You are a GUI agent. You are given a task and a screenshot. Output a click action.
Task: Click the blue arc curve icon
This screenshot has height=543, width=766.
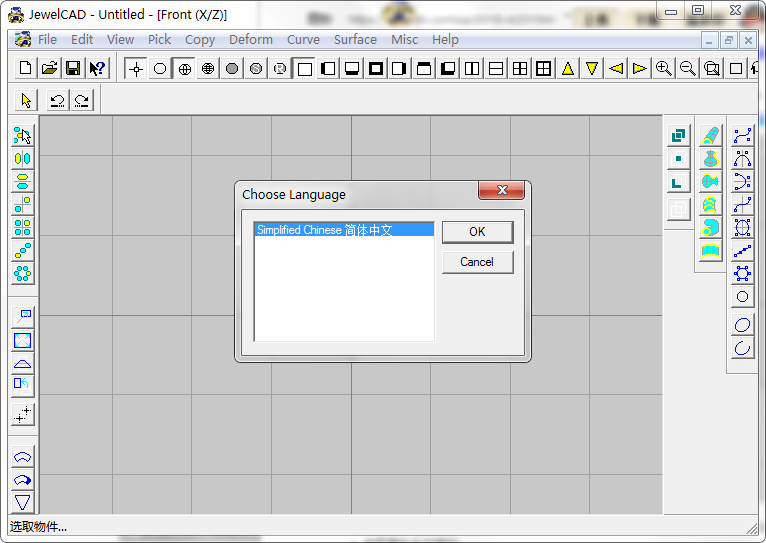pyautogui.click(x=742, y=348)
